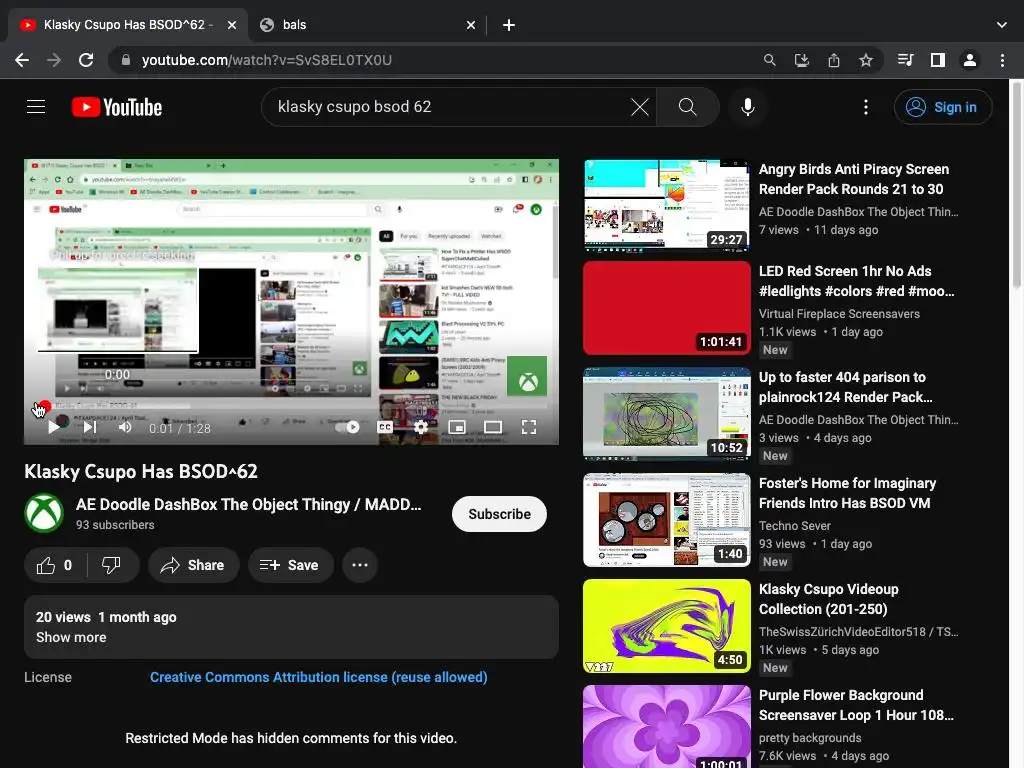The width and height of the screenshot is (1024, 768).
Task: Dislike the video with thumbs down
Action: click(112, 565)
